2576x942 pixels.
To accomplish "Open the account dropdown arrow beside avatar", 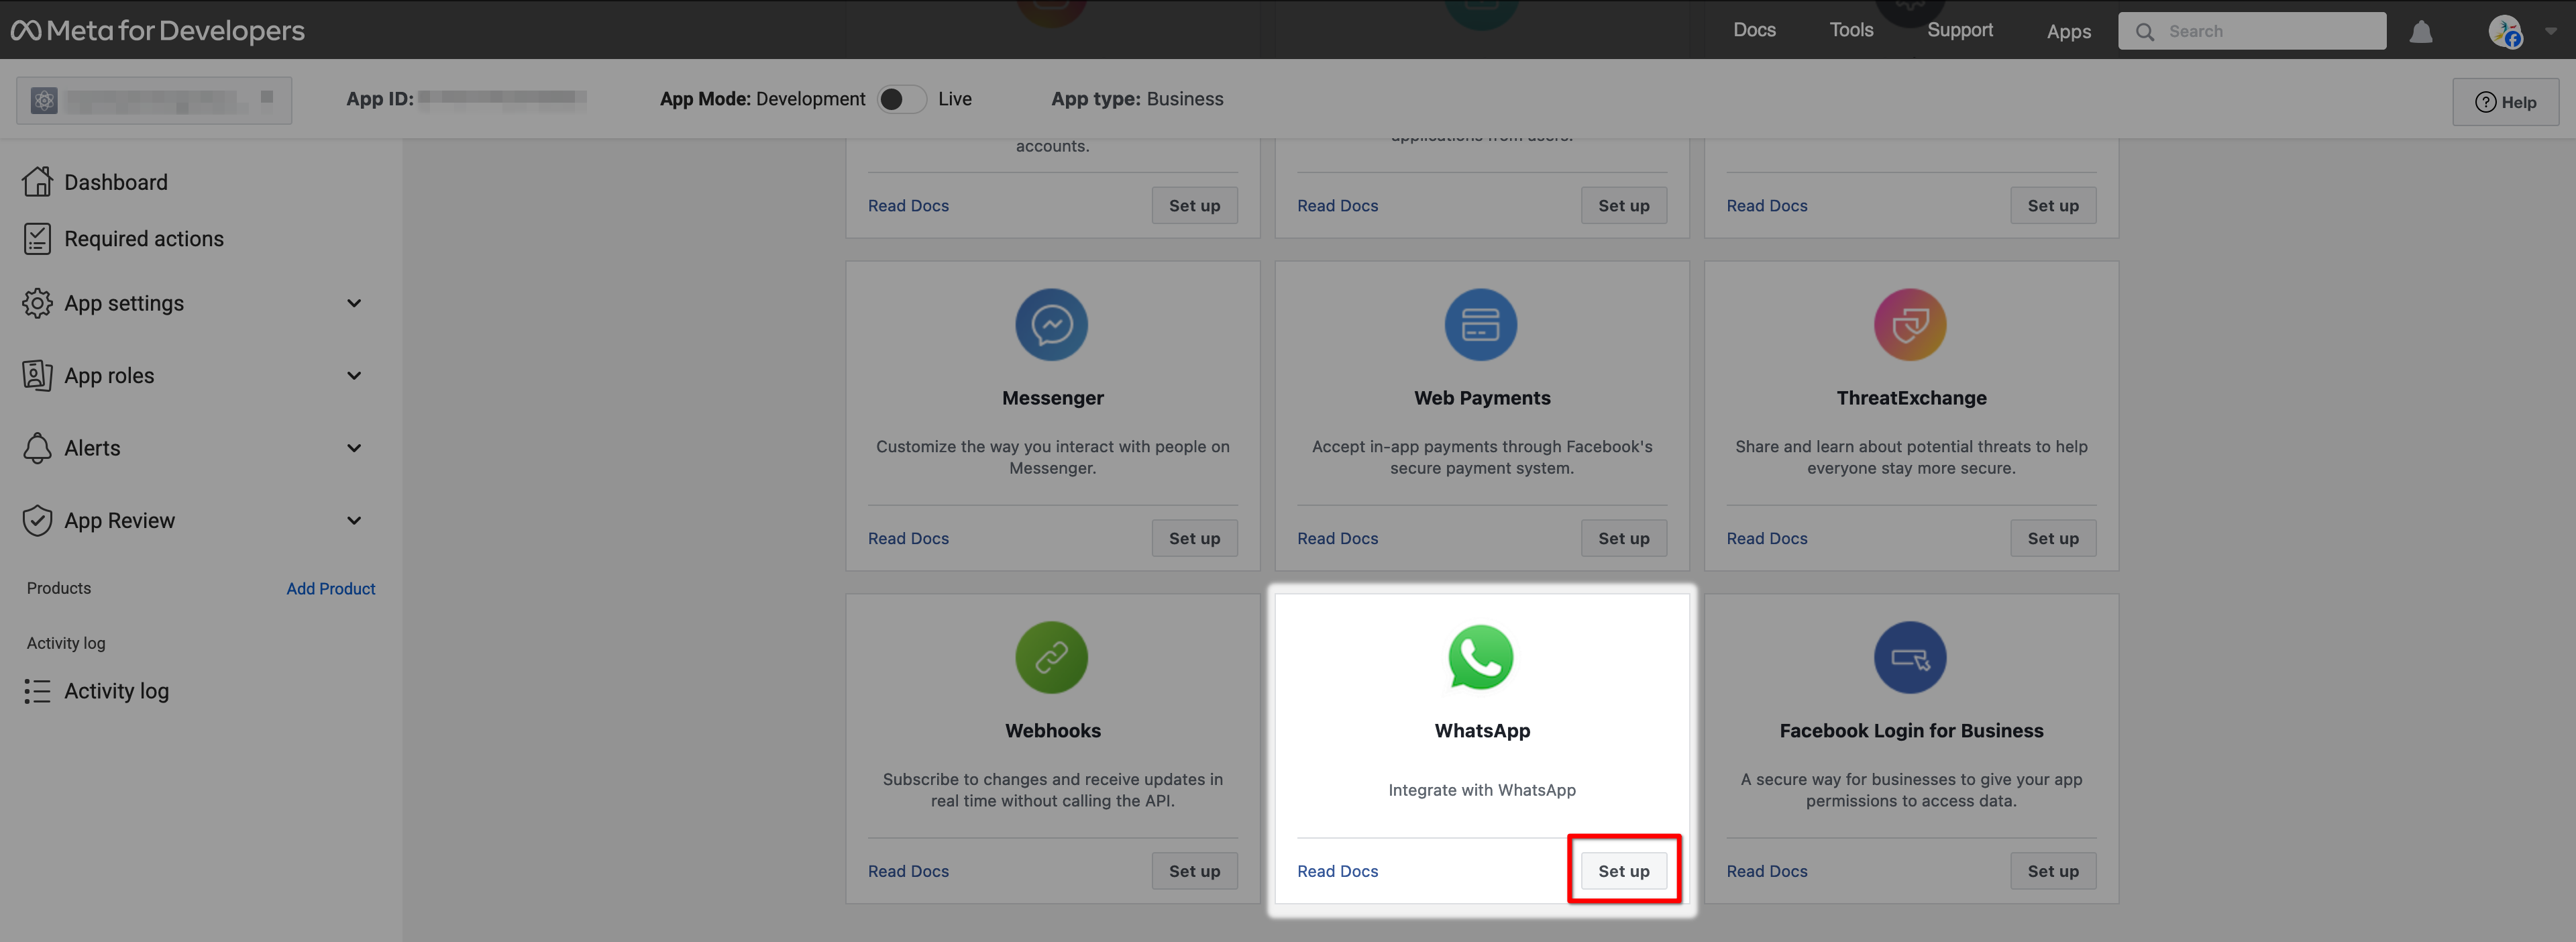I will [x=2551, y=32].
